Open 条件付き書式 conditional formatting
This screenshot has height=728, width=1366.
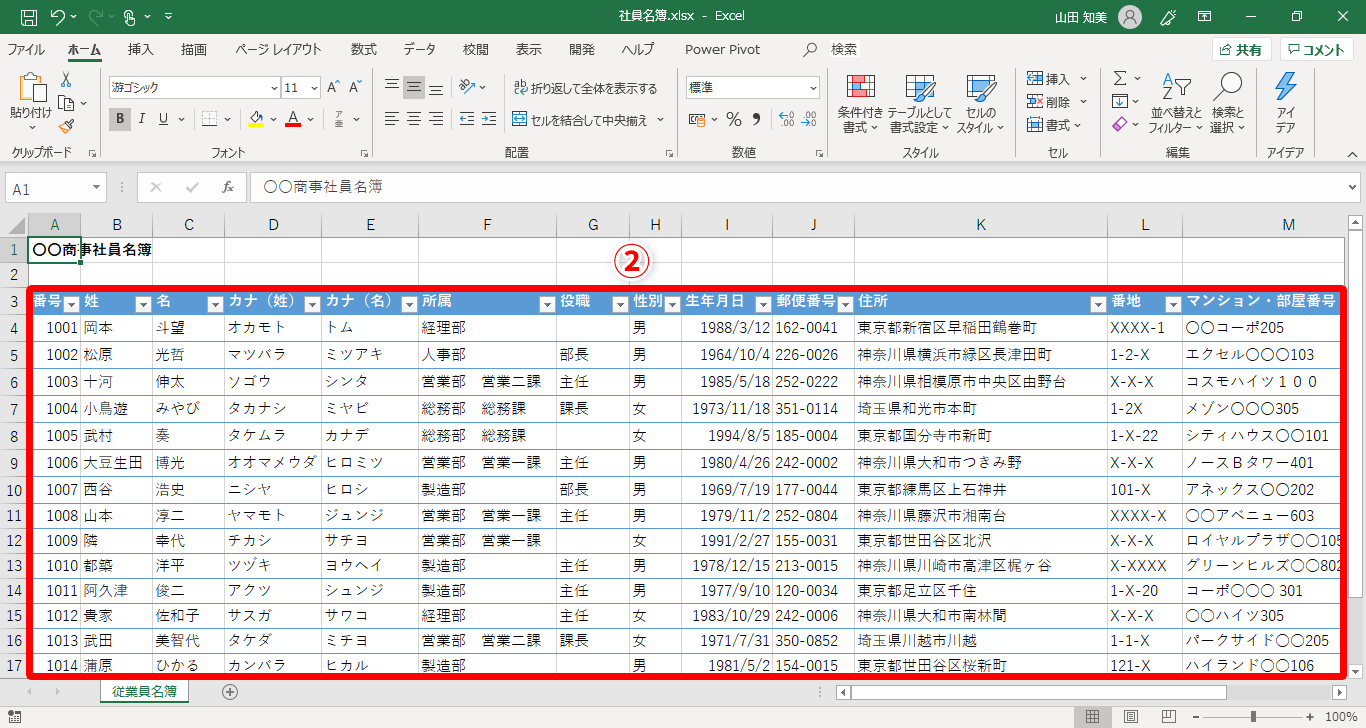point(860,104)
